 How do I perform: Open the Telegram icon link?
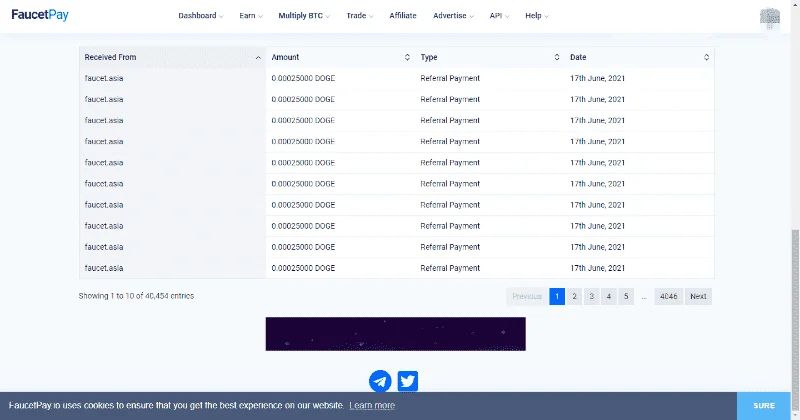coord(380,381)
